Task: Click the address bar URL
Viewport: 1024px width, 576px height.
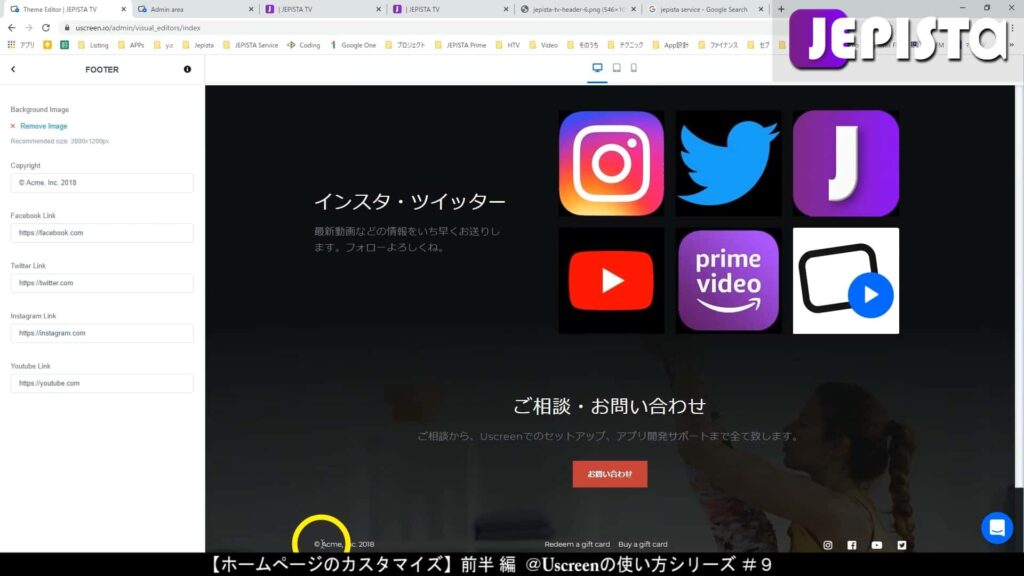Action: (138, 28)
